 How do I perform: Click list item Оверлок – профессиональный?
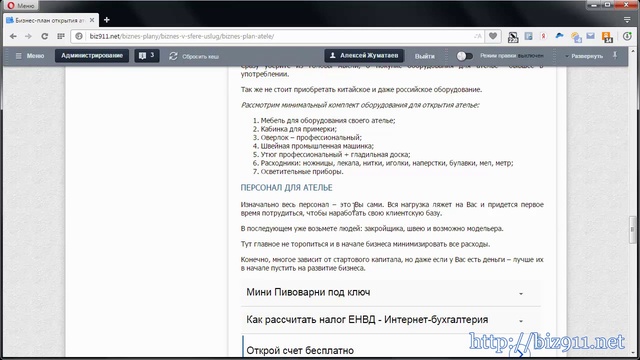[x=311, y=138]
